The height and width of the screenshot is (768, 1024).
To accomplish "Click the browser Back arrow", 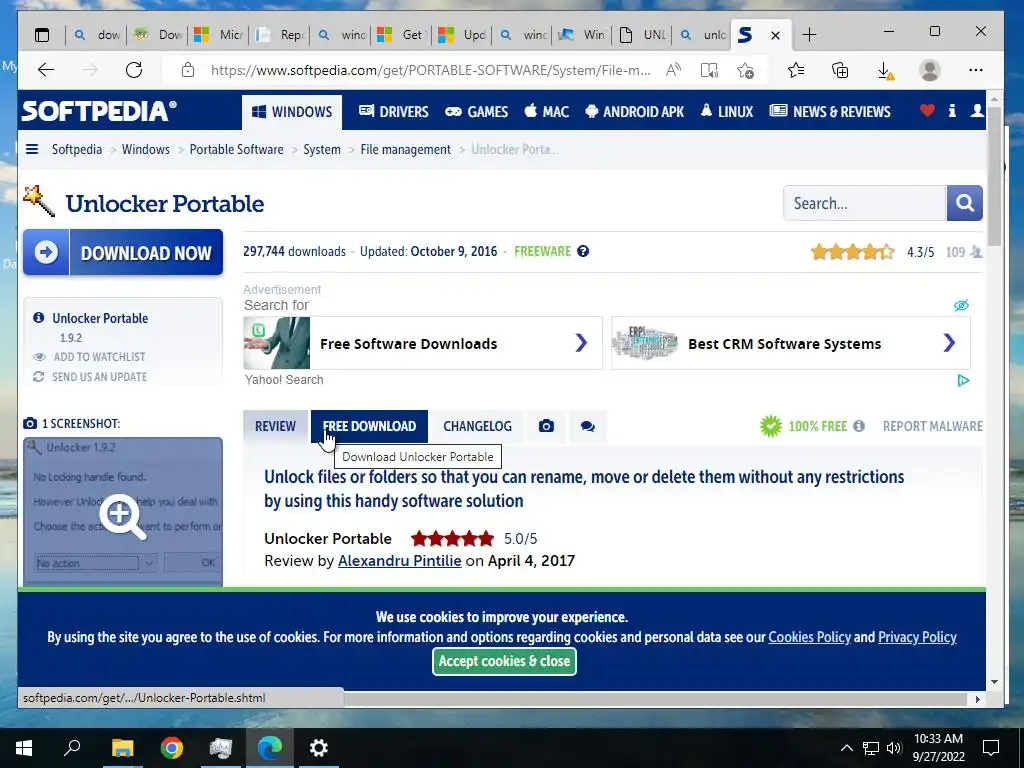I will pyautogui.click(x=46, y=70).
